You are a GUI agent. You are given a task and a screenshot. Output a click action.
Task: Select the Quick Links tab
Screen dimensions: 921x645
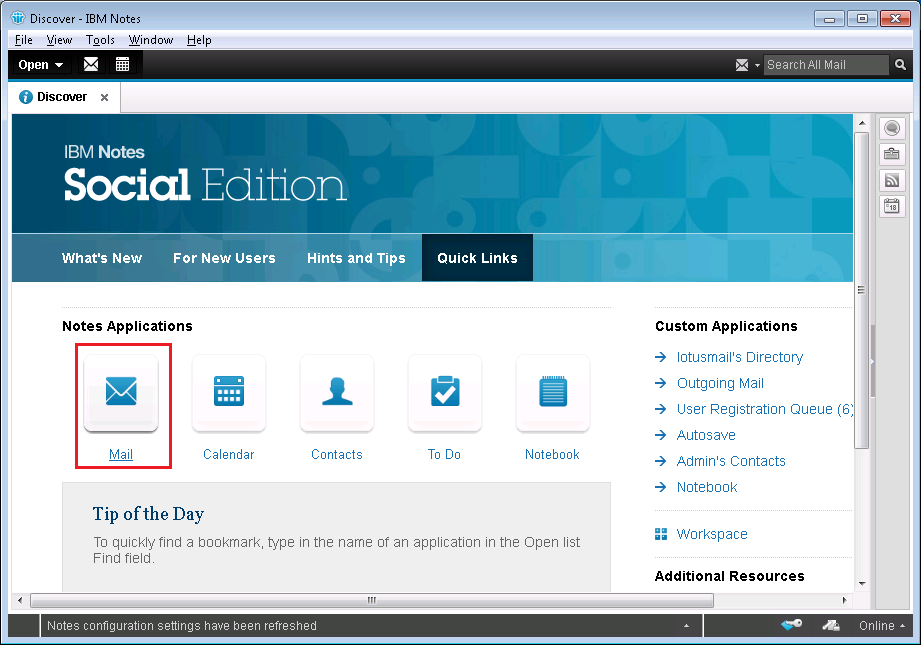pyautogui.click(x=478, y=258)
